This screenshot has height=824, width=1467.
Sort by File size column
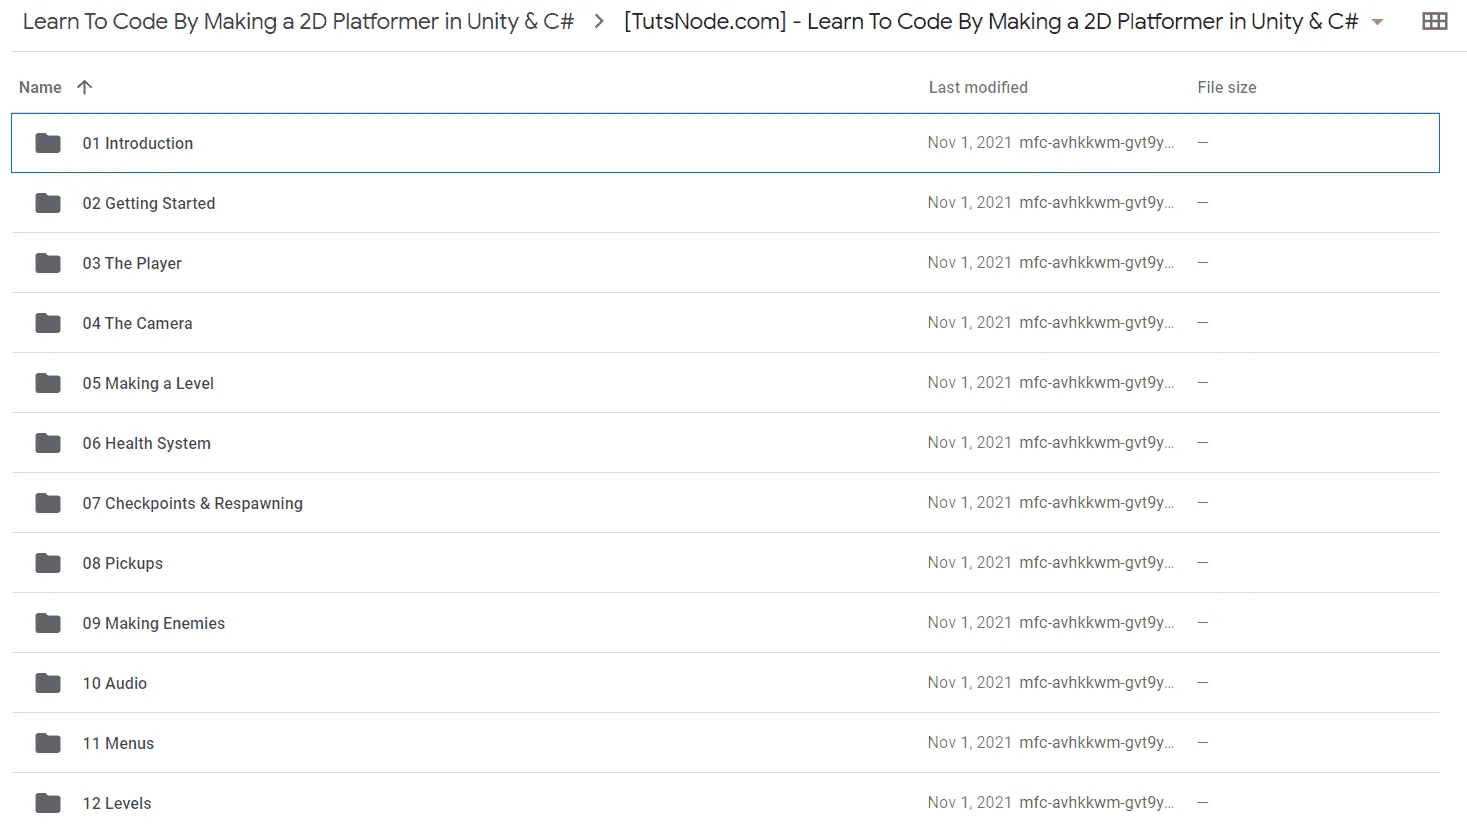pyautogui.click(x=1227, y=87)
